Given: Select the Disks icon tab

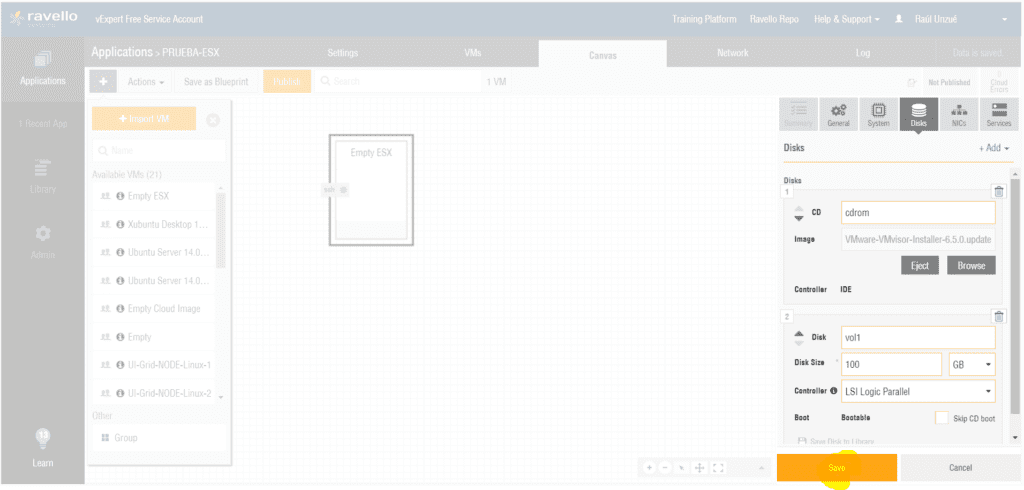Looking at the screenshot, I should click(x=918, y=114).
